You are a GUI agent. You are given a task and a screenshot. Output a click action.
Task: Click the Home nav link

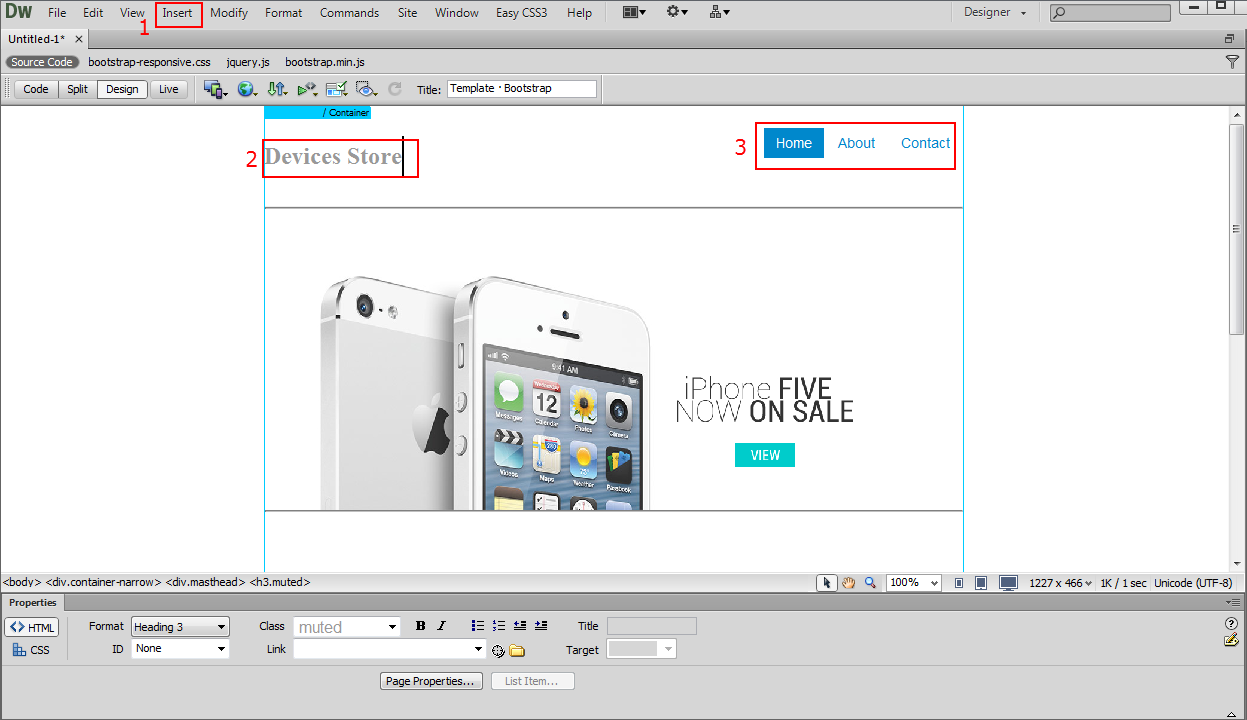tap(794, 143)
